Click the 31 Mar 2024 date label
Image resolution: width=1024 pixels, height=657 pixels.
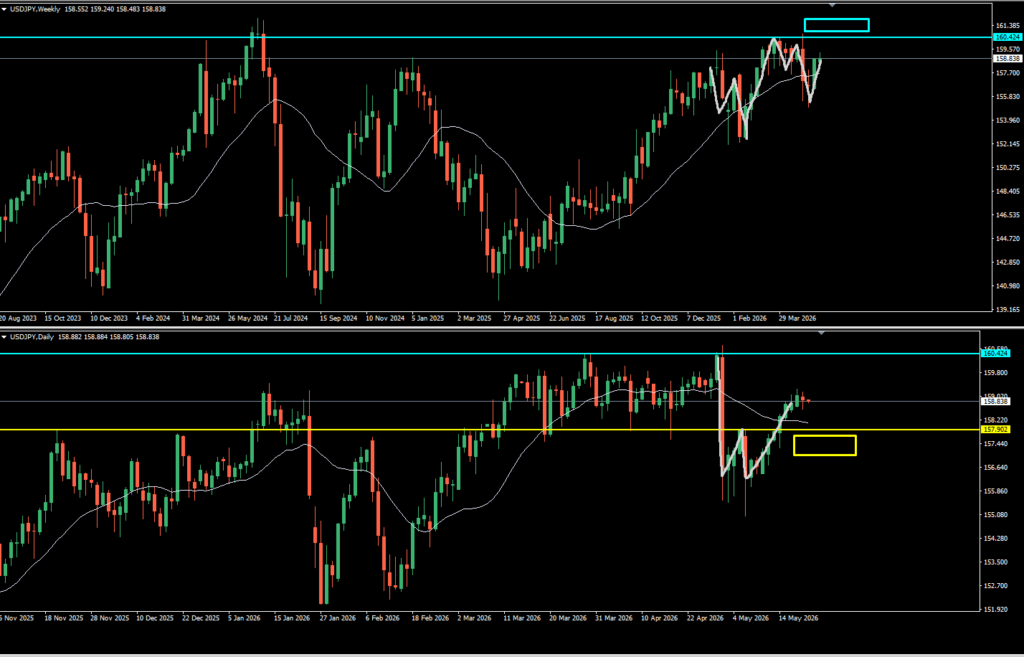click(x=200, y=319)
